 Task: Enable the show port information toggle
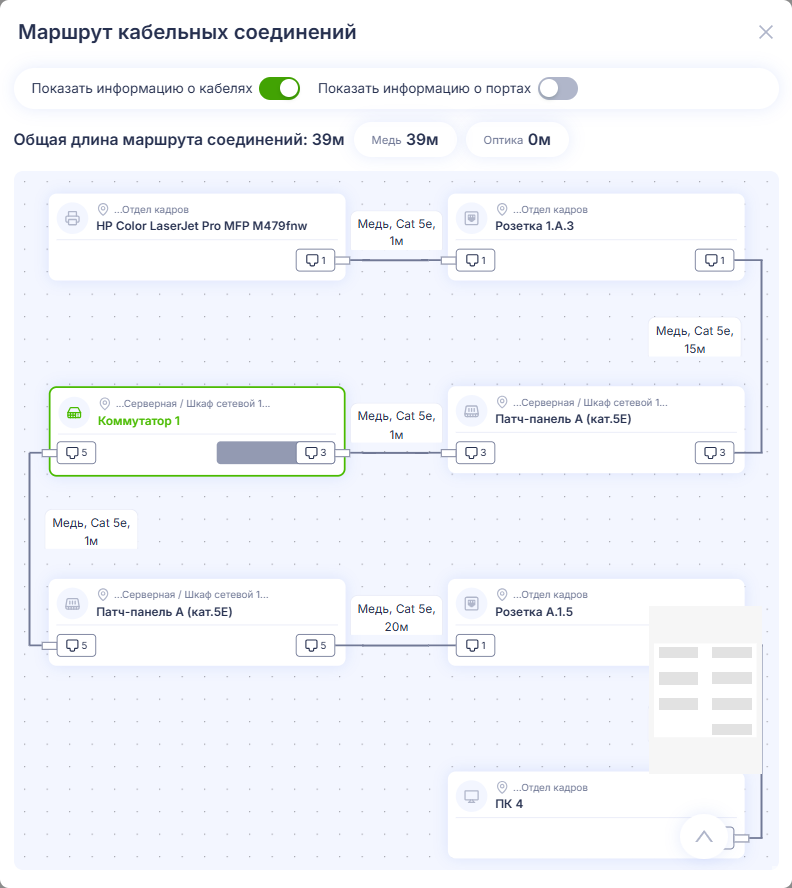pyautogui.click(x=558, y=88)
